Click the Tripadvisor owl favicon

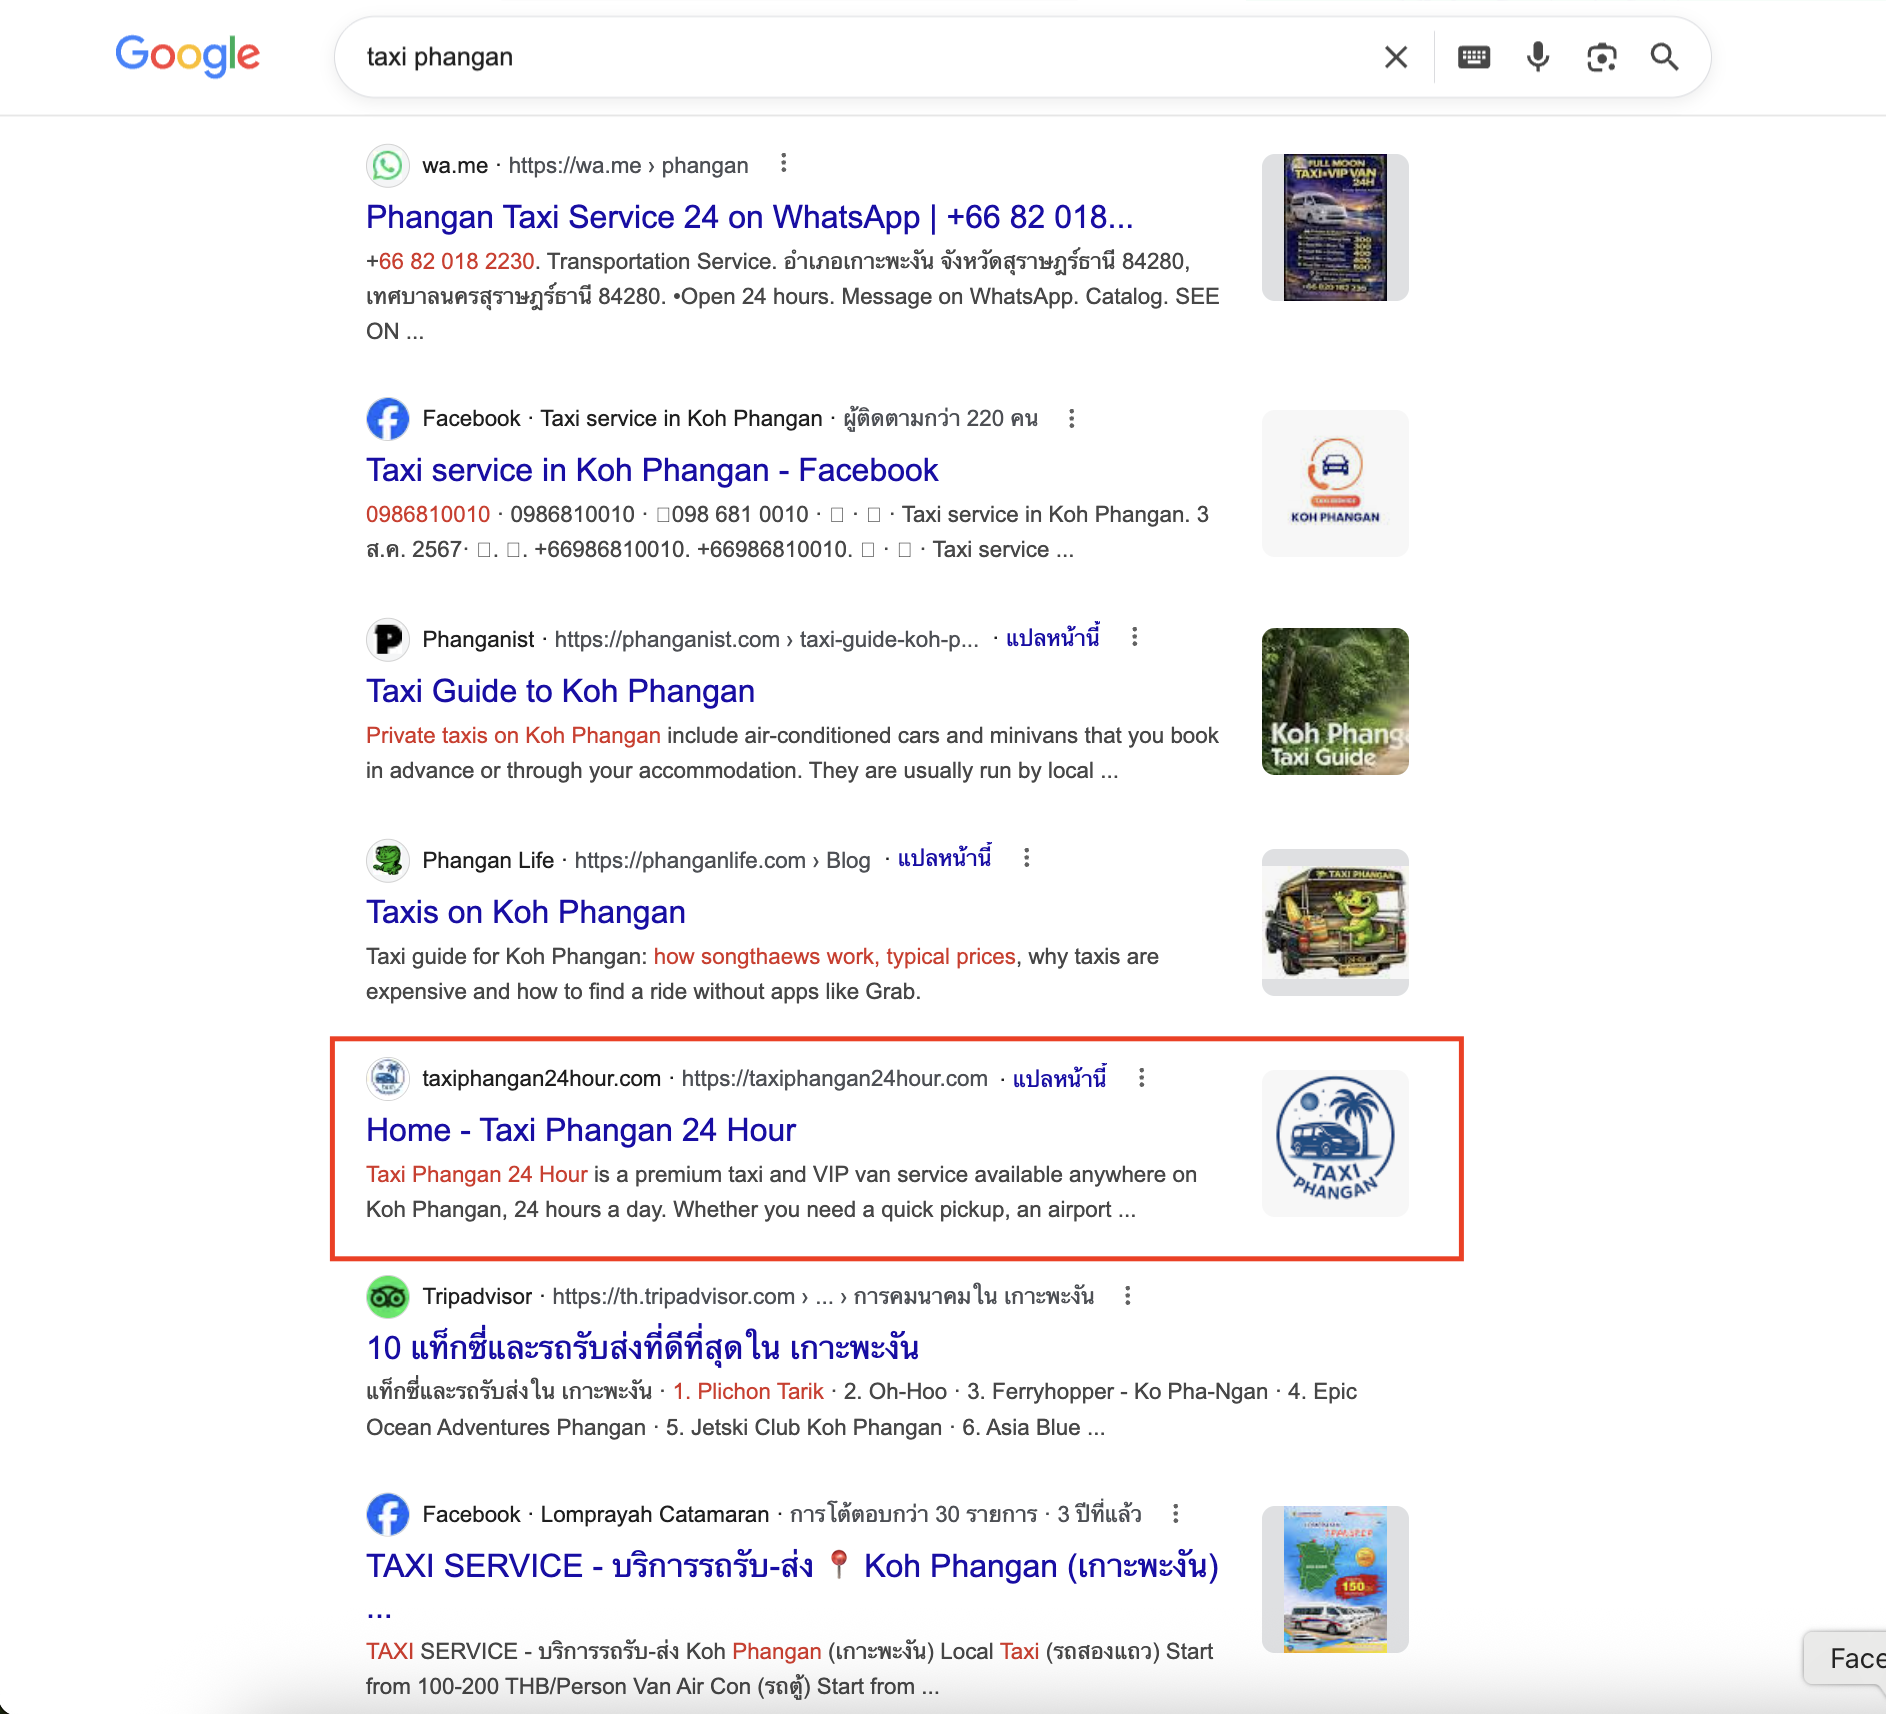pyautogui.click(x=388, y=1297)
